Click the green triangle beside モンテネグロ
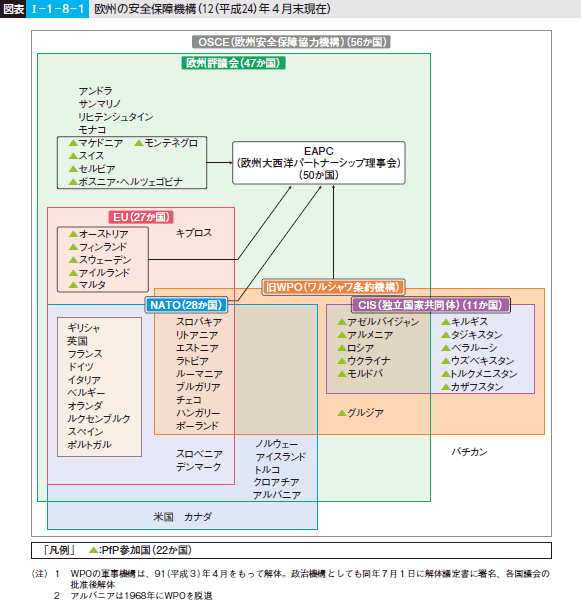 pyautogui.click(x=139, y=143)
